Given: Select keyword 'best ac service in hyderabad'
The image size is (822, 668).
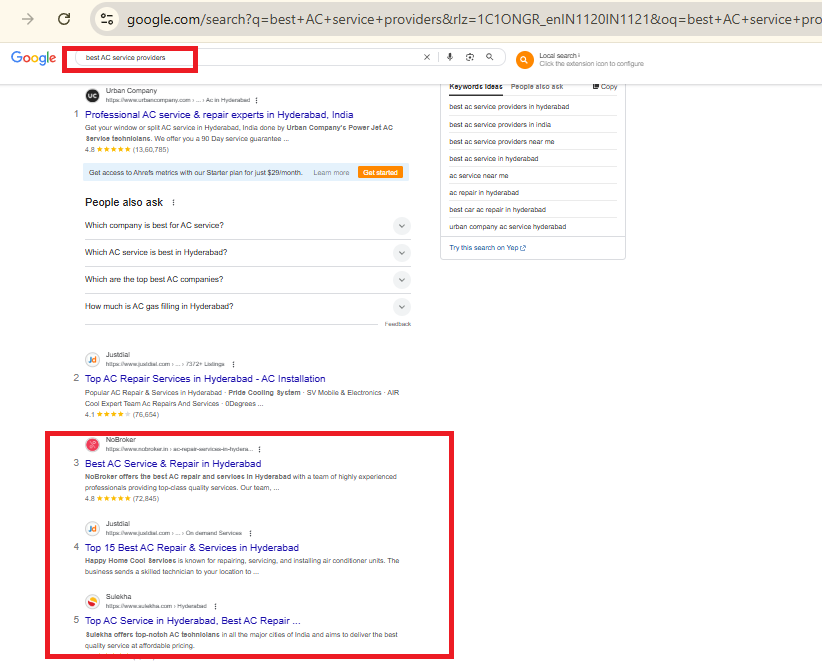Looking at the screenshot, I should [x=494, y=159].
